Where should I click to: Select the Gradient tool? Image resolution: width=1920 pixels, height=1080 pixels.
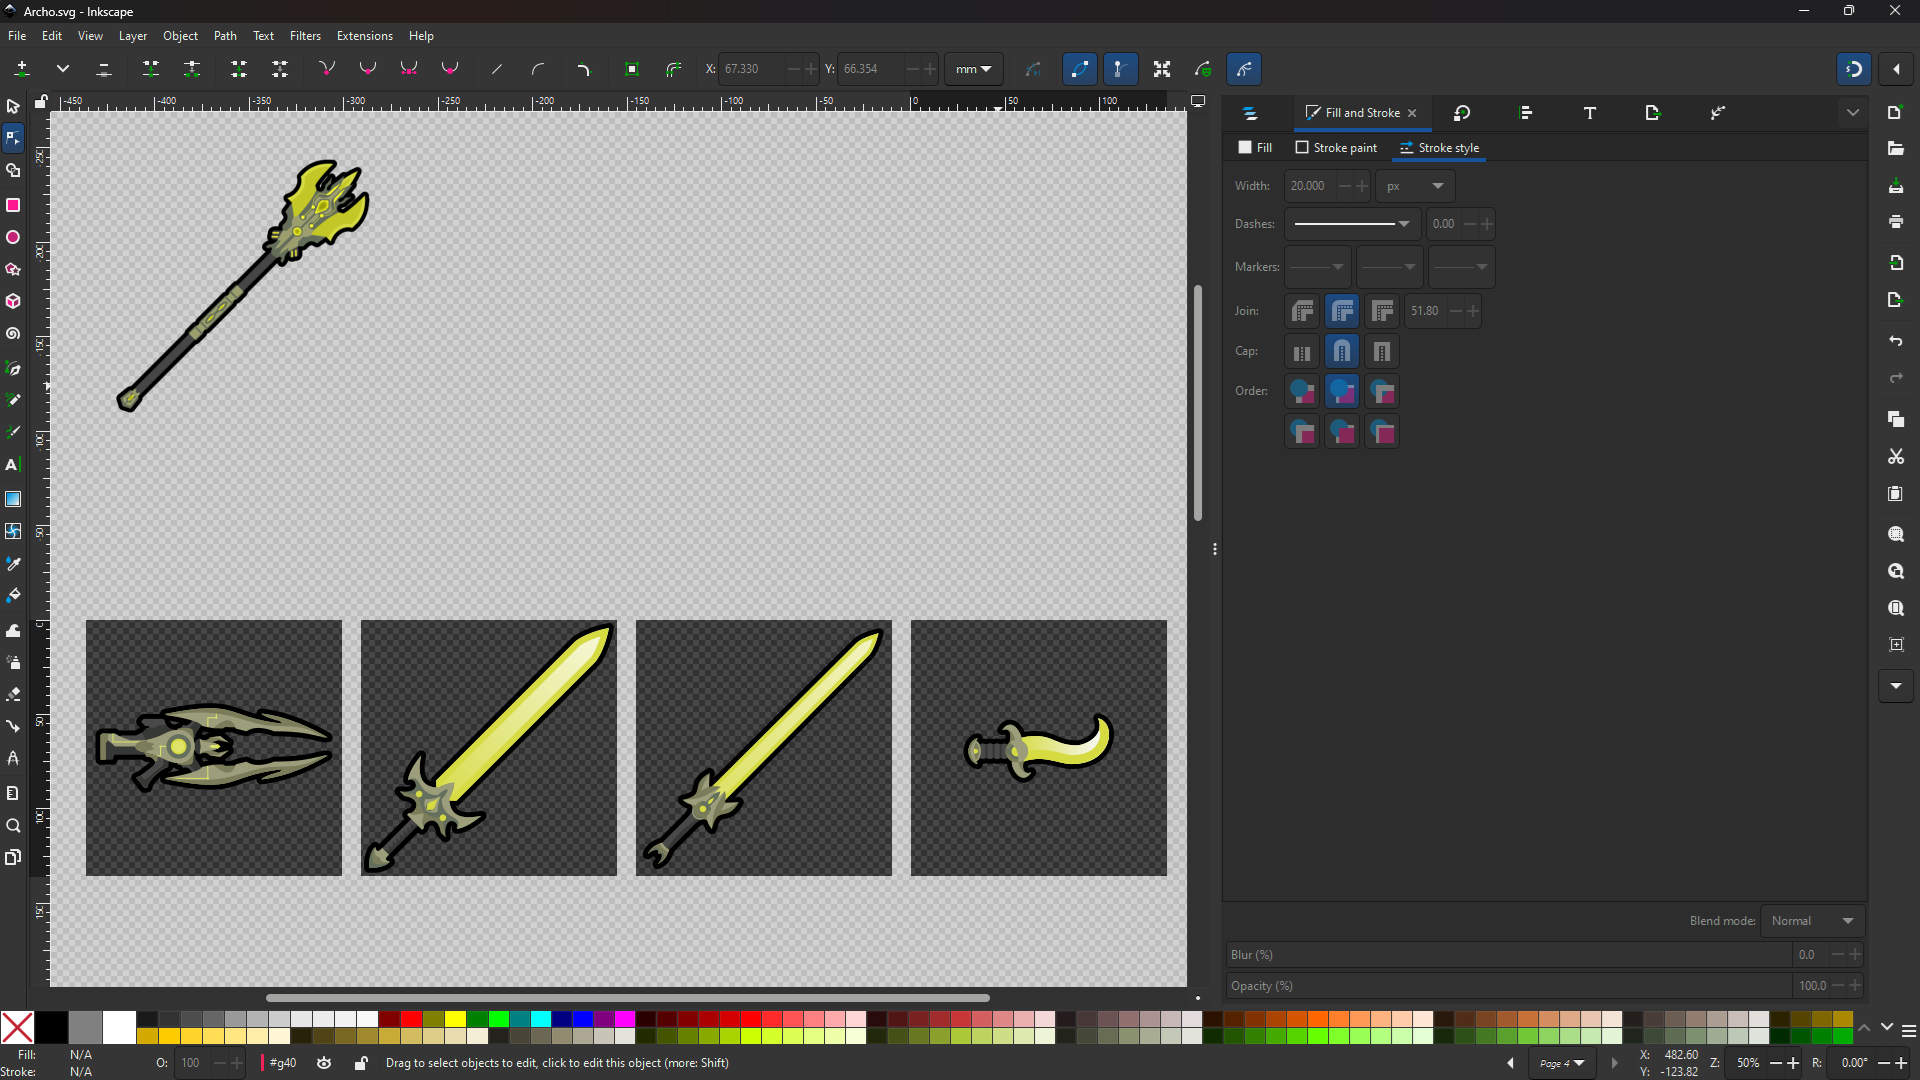(13, 499)
